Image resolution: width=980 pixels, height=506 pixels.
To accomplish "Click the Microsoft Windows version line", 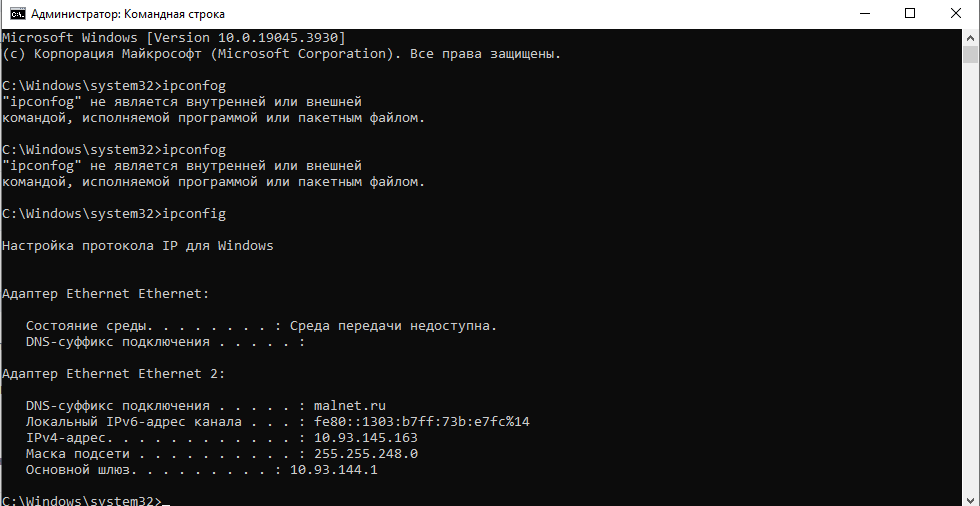I will pyautogui.click(x=174, y=37).
